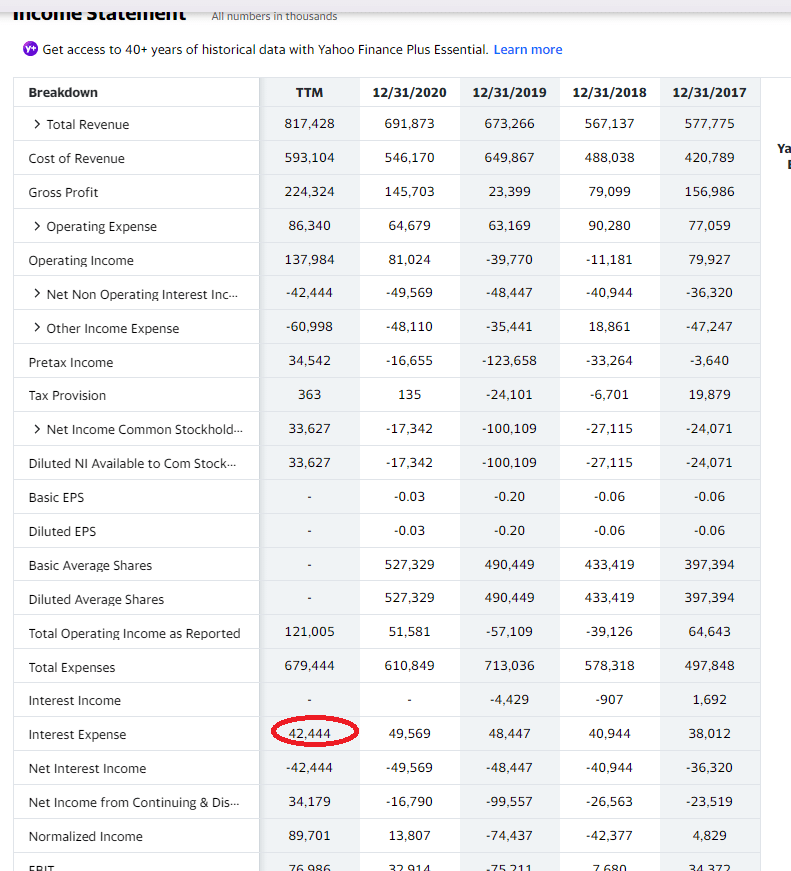
Task: Select the Gross Profit row label
Action: [63, 193]
